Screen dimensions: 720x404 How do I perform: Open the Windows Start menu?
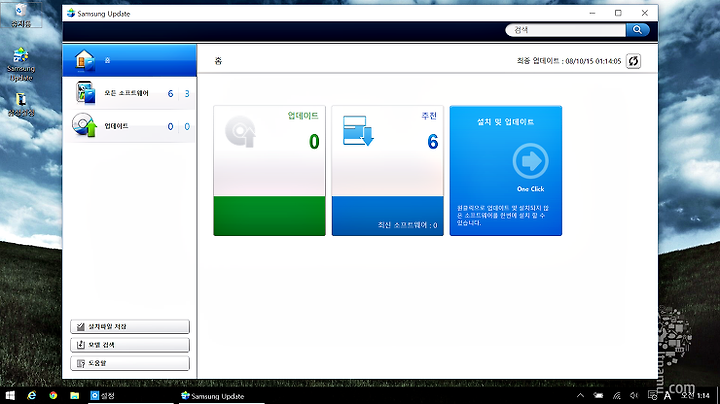(10, 396)
